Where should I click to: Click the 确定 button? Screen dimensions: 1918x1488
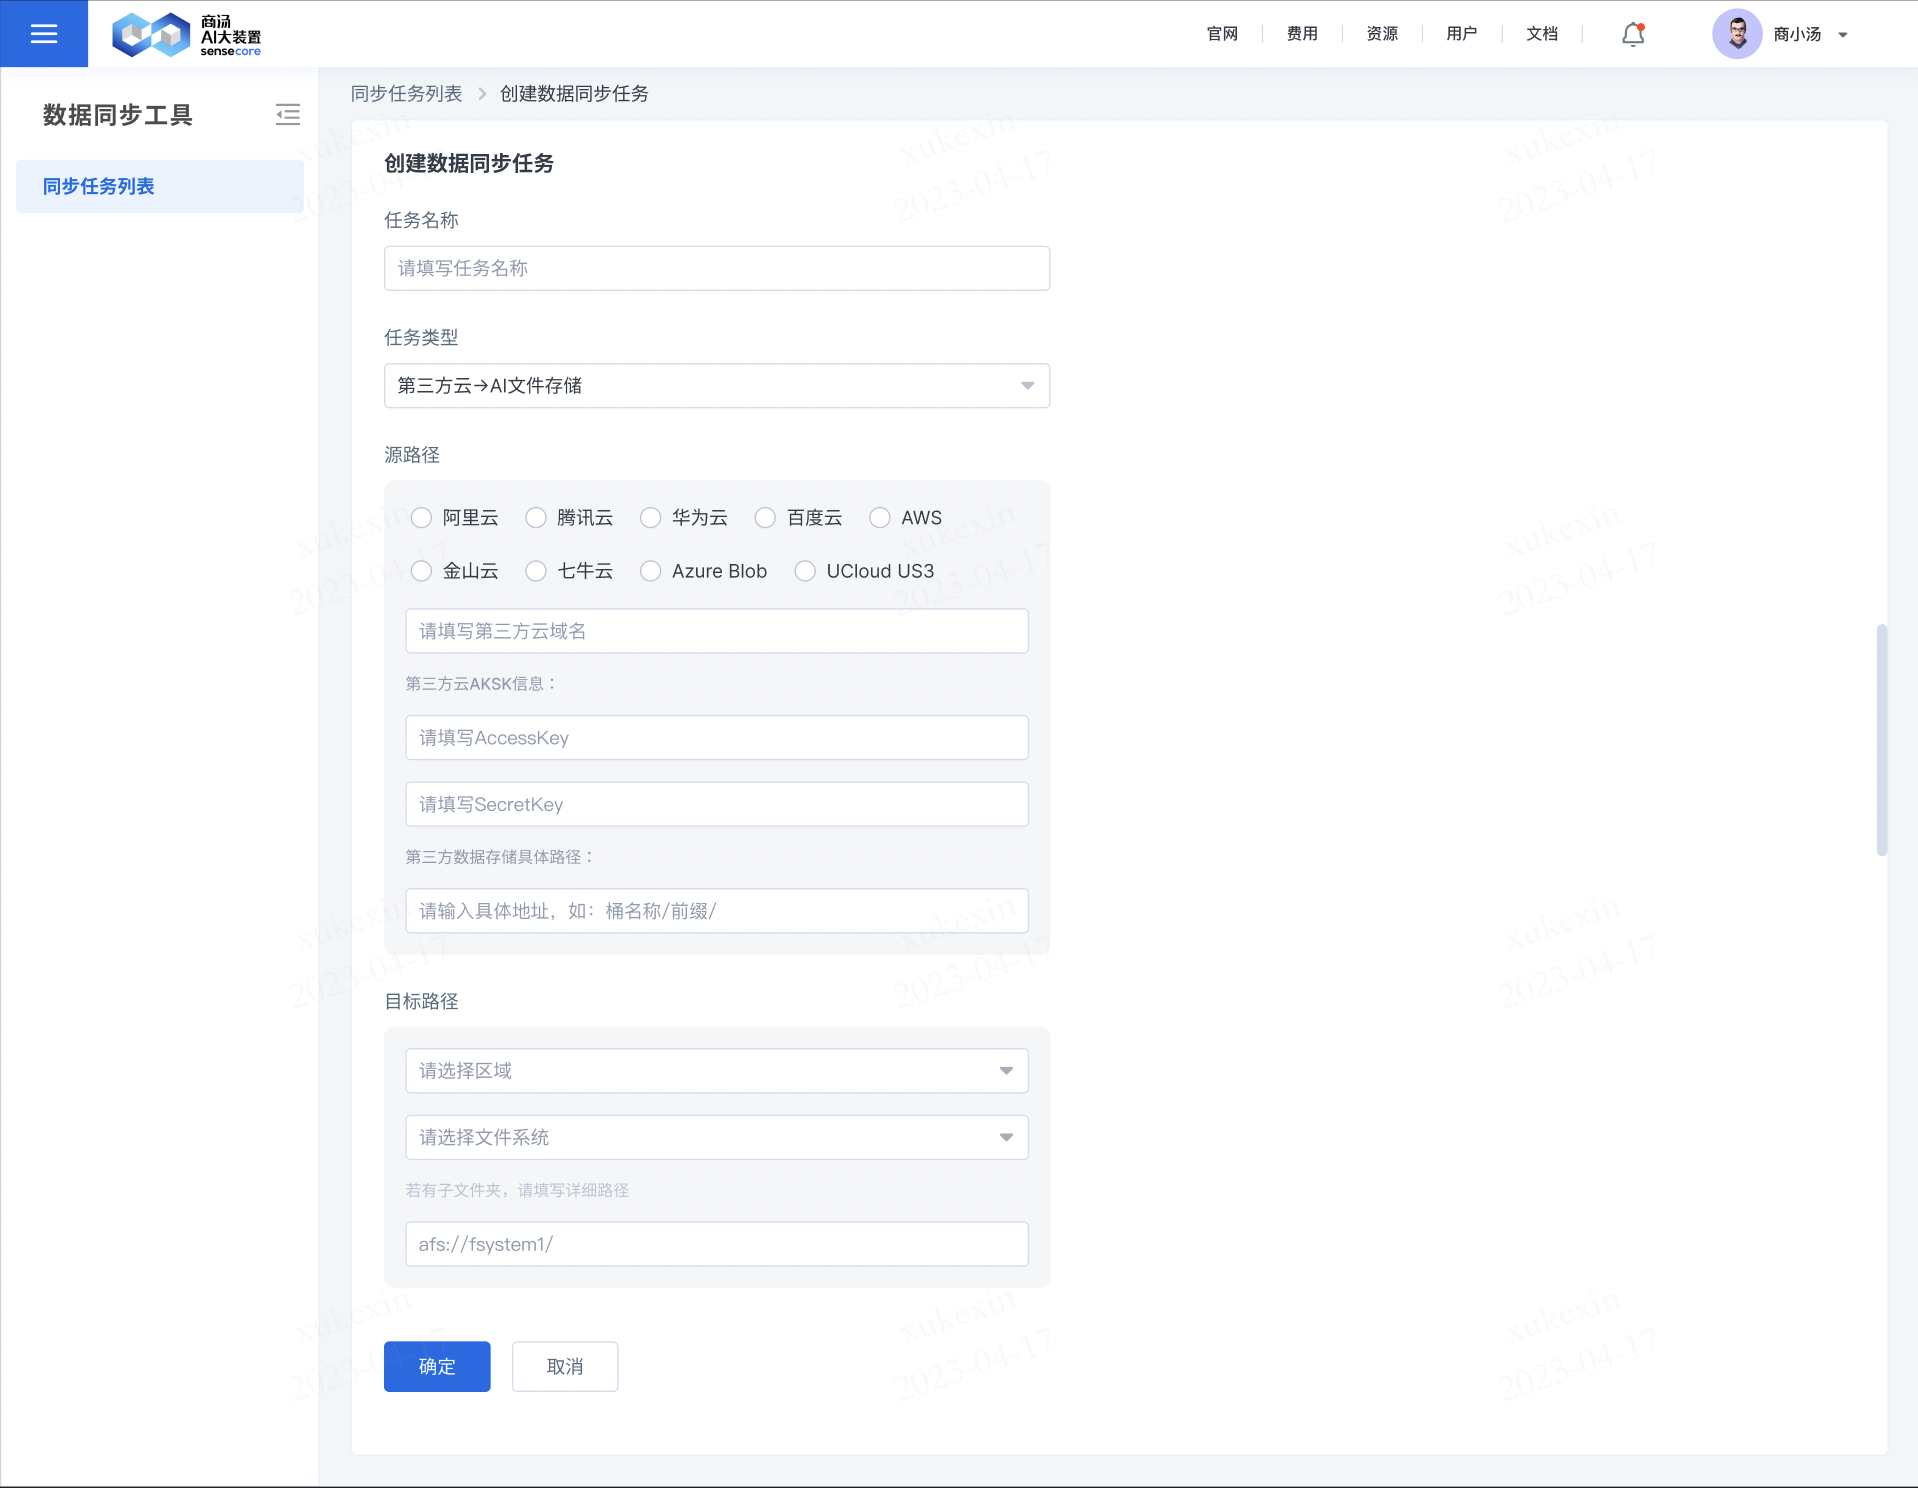(437, 1367)
